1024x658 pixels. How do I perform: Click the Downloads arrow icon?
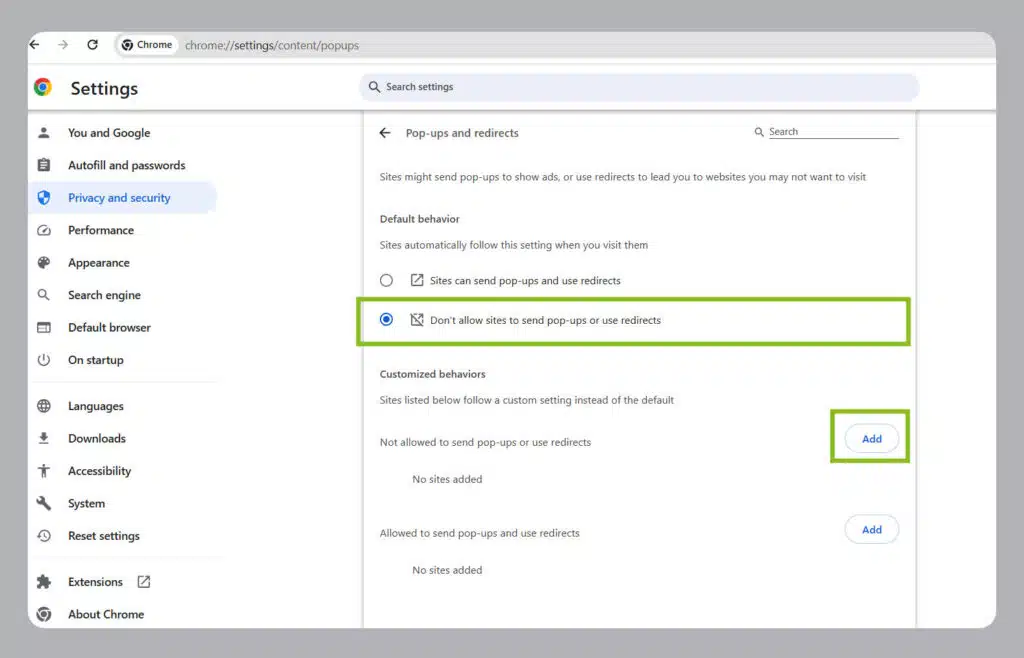coord(44,438)
